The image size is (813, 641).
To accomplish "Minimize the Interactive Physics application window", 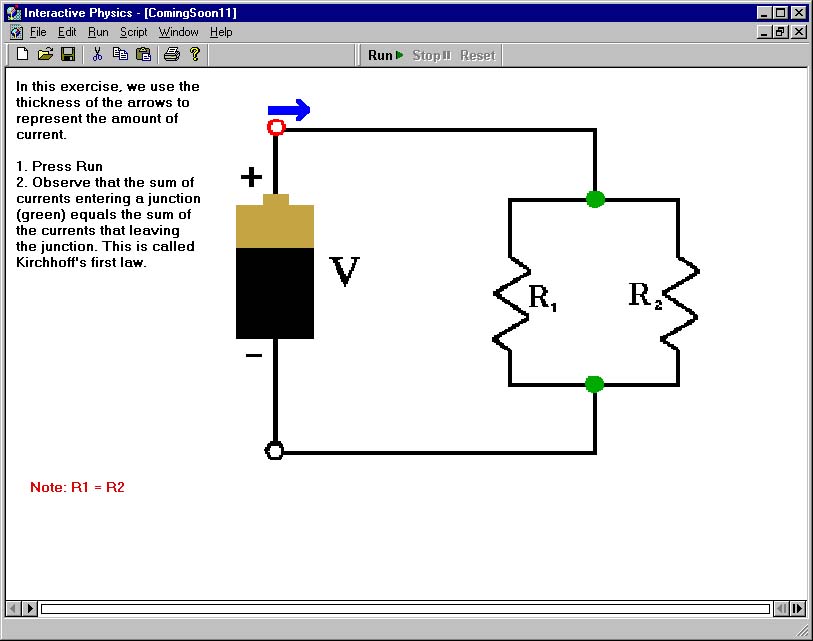I will [763, 12].
